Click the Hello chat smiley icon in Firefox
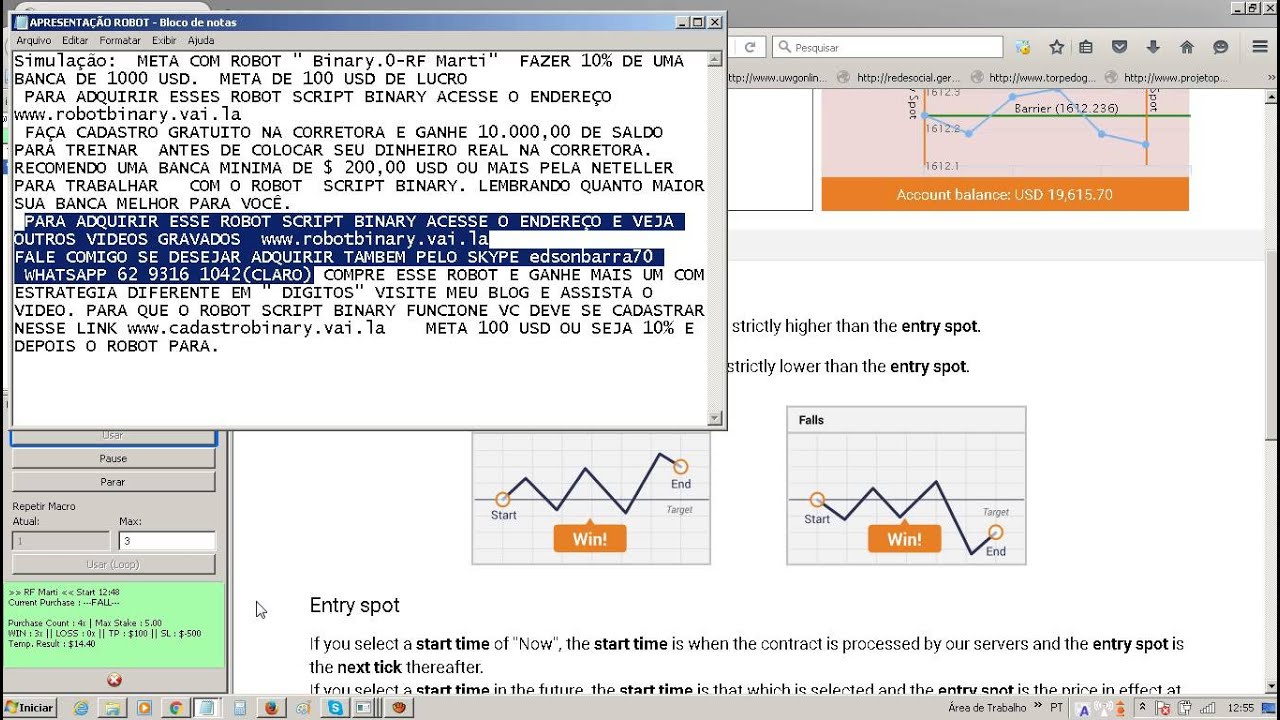This screenshot has width=1280, height=720. pos(1220,47)
